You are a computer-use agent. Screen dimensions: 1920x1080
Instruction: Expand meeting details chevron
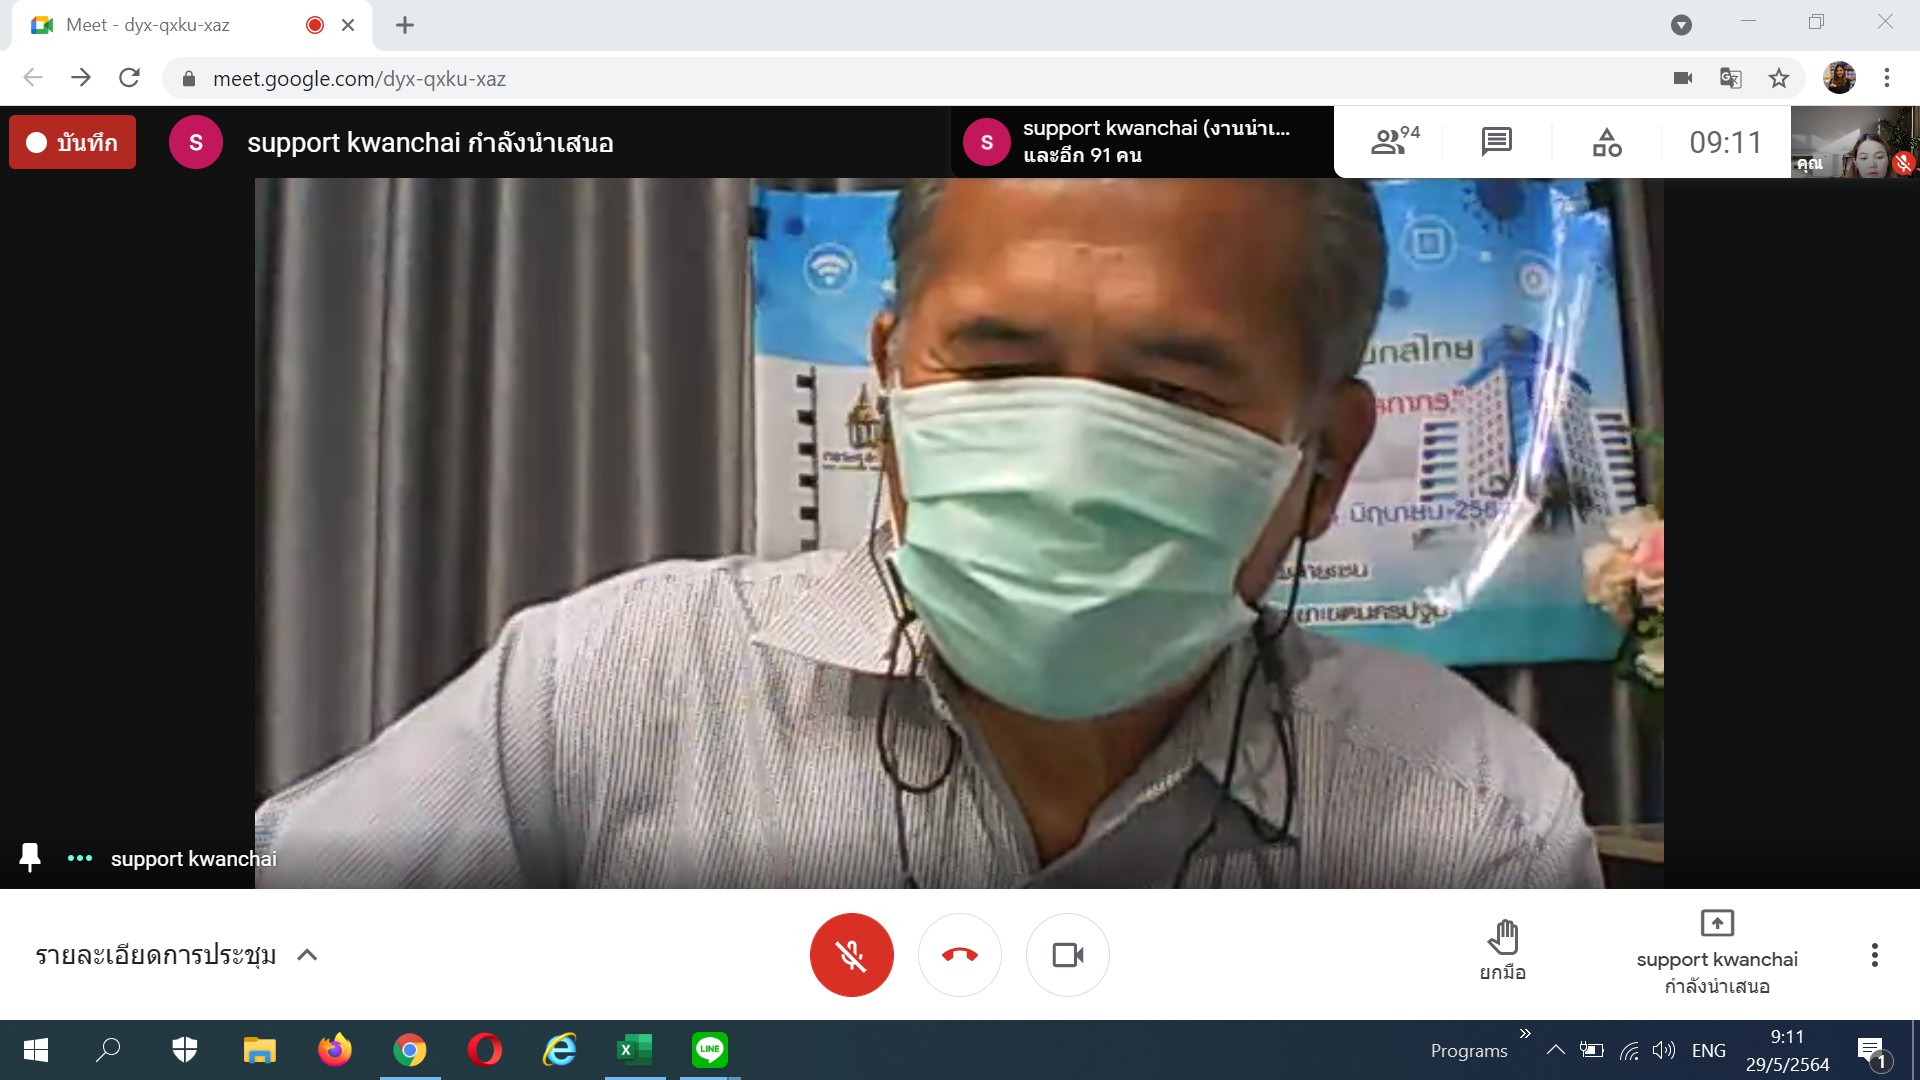coord(307,955)
